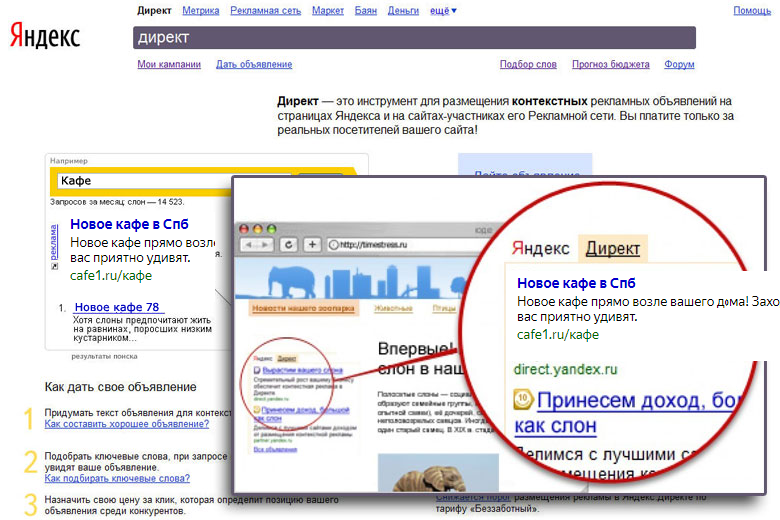Open the Новое кафе в Спб example ad
780x520 pixels.
pos(129,224)
